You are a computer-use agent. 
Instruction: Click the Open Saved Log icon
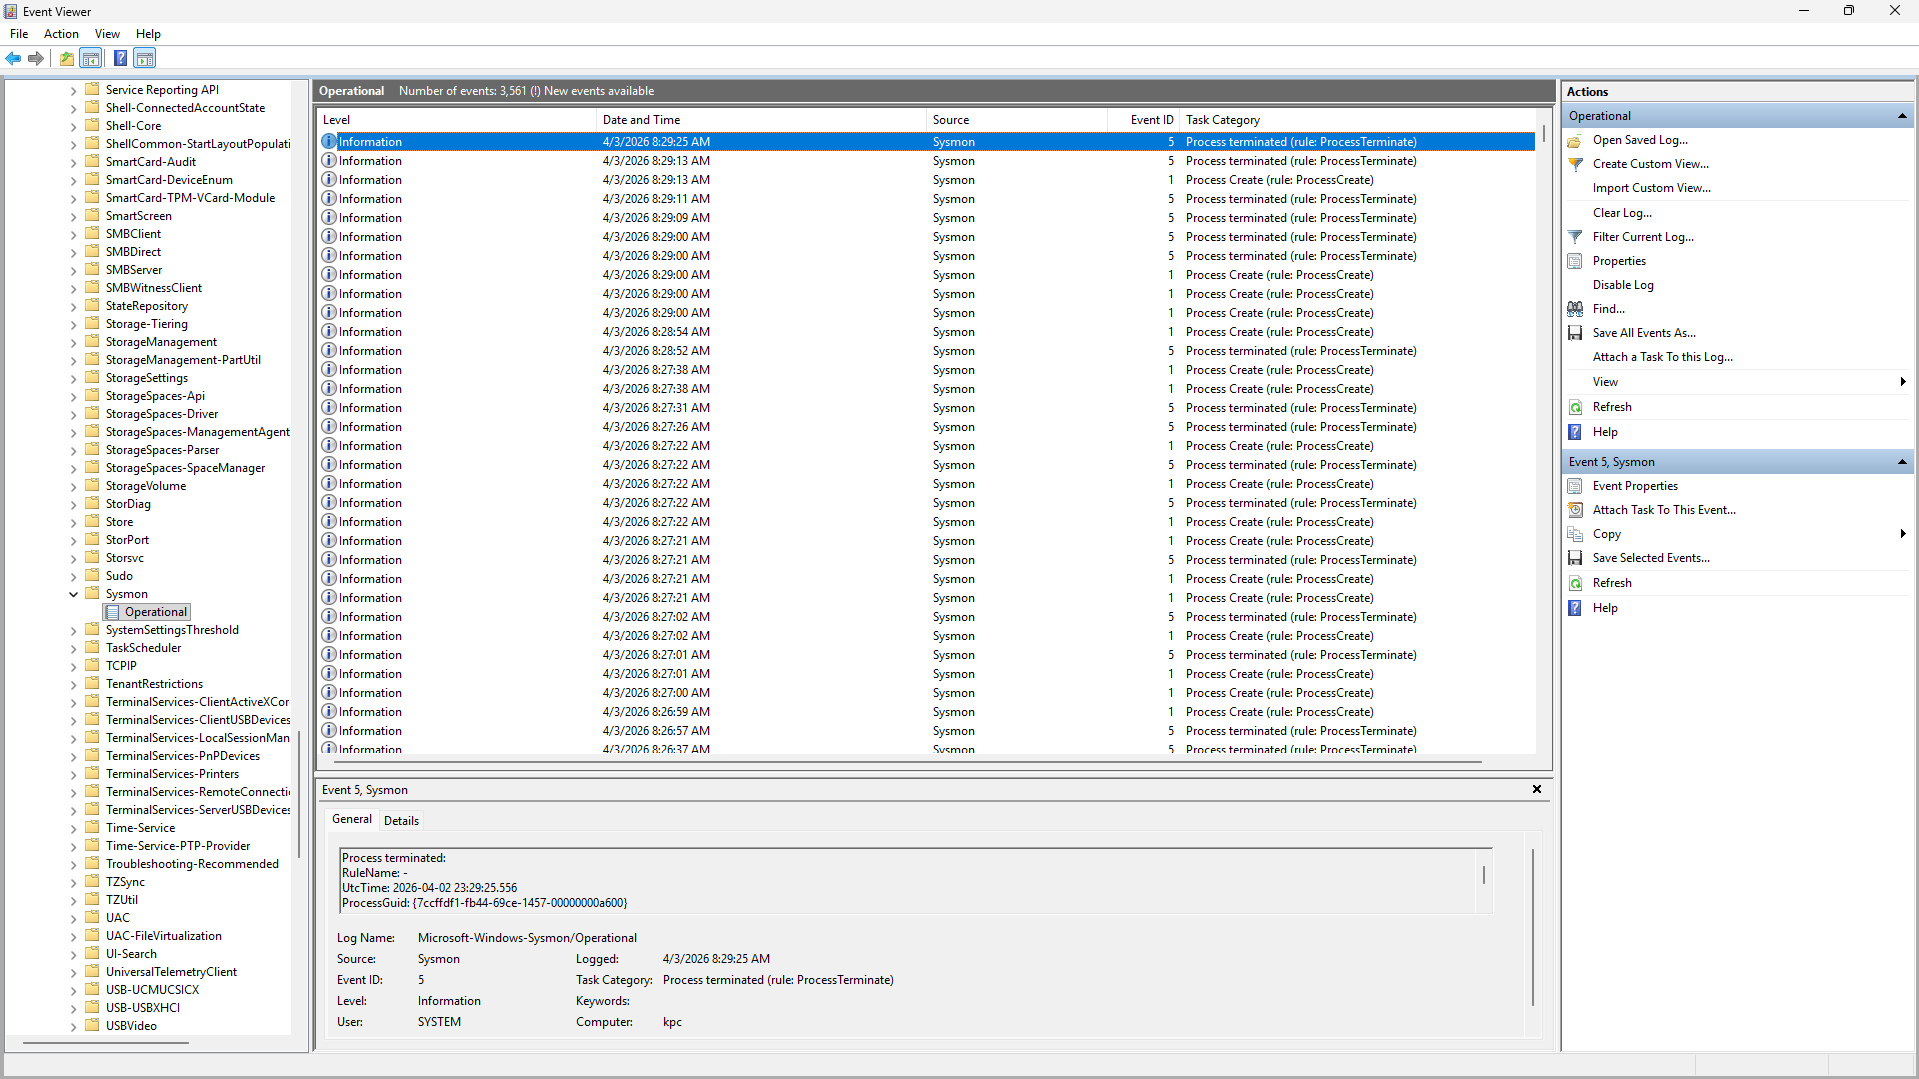1575,140
